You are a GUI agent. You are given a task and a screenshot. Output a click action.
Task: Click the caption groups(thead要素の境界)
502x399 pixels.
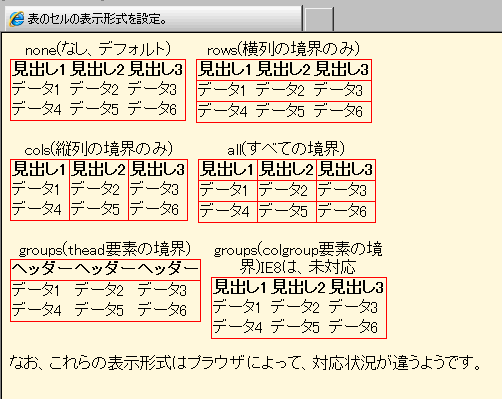click(x=105, y=249)
